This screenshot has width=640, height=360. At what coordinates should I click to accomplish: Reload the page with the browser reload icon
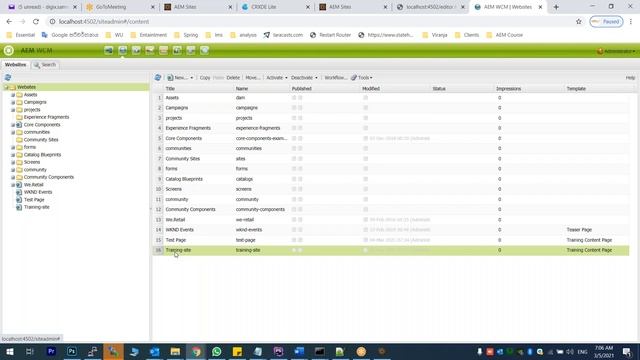point(36,22)
